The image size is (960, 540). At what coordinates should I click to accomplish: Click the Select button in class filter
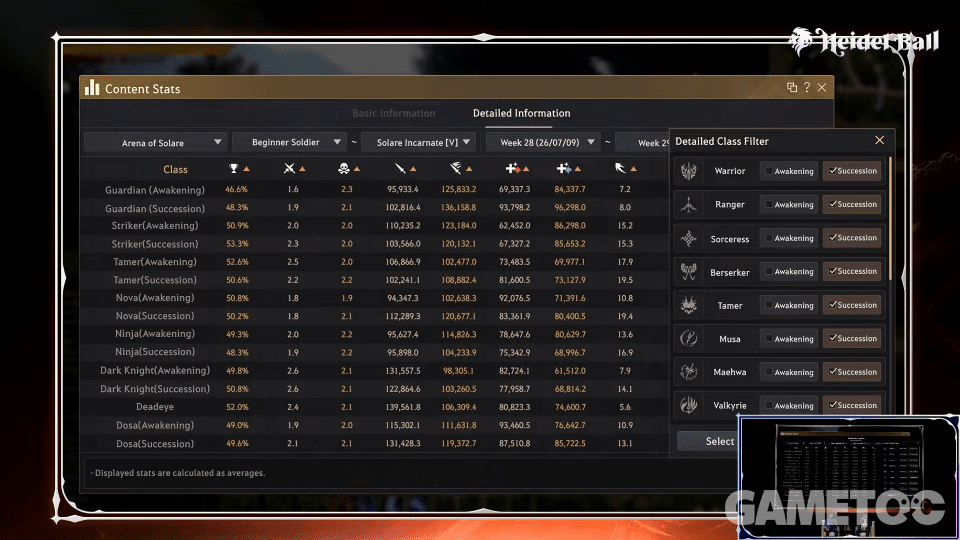pyautogui.click(x=708, y=441)
